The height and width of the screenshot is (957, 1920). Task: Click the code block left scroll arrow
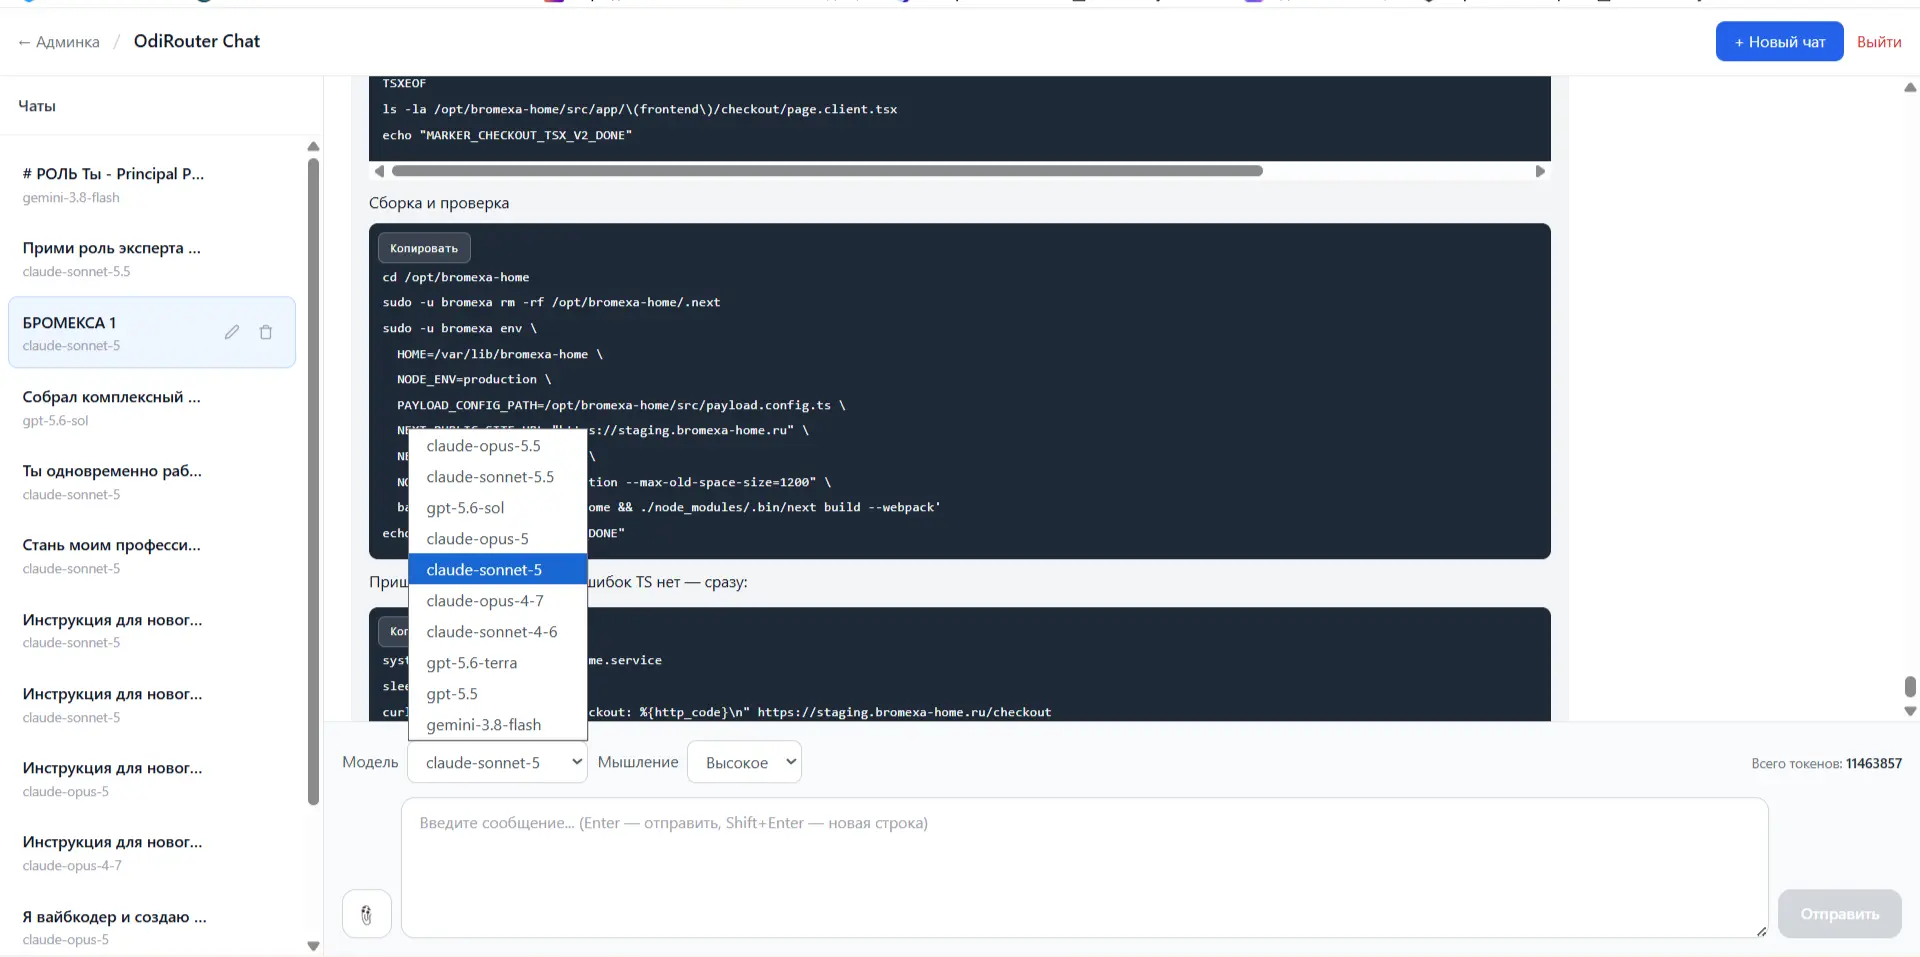pyautogui.click(x=379, y=171)
